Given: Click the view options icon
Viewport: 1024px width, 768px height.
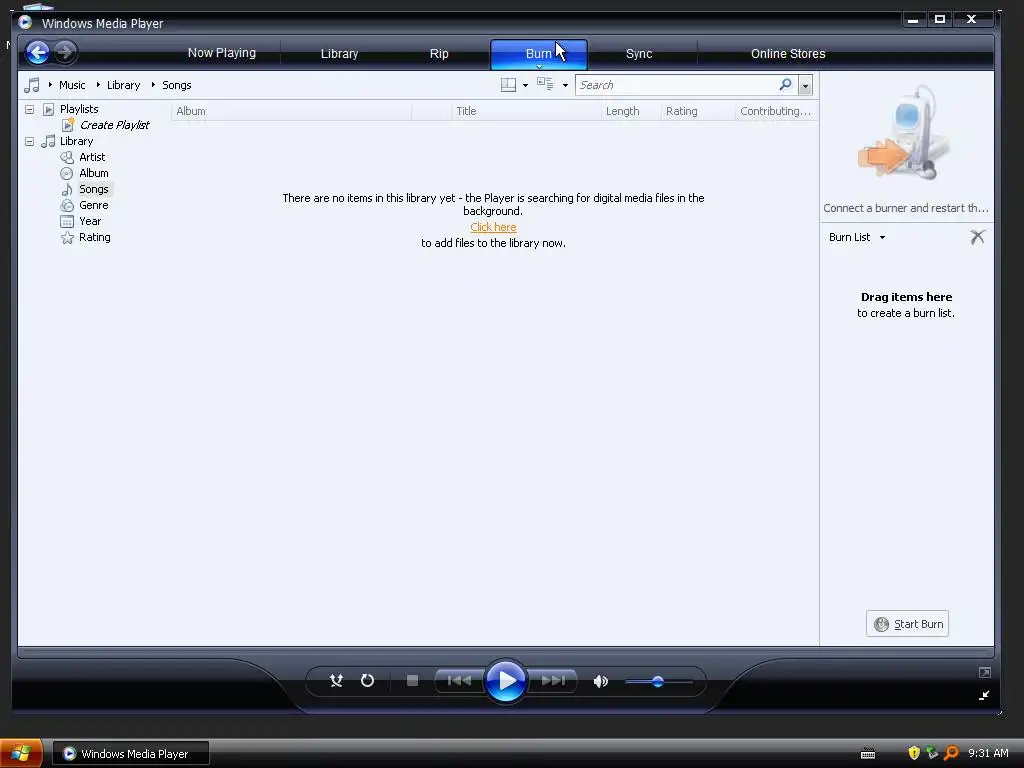Looking at the screenshot, I should coord(545,84).
